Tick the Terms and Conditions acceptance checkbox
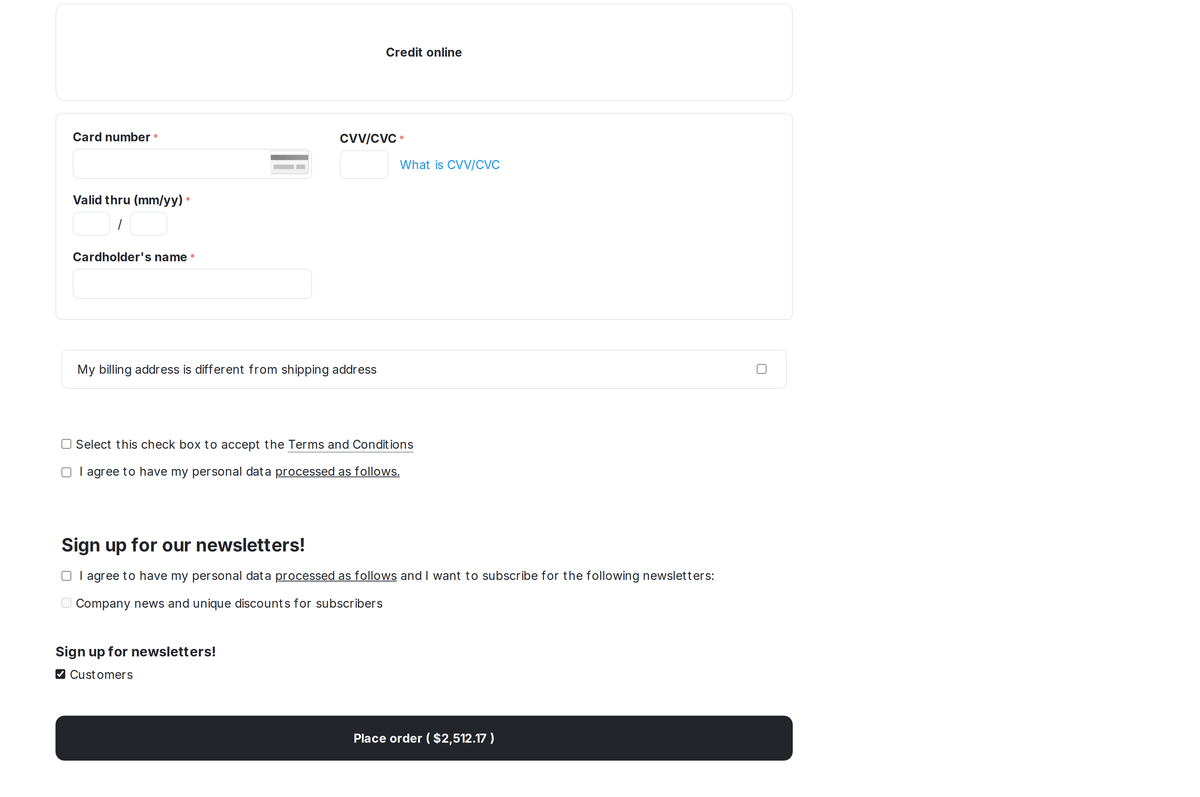 [66, 444]
